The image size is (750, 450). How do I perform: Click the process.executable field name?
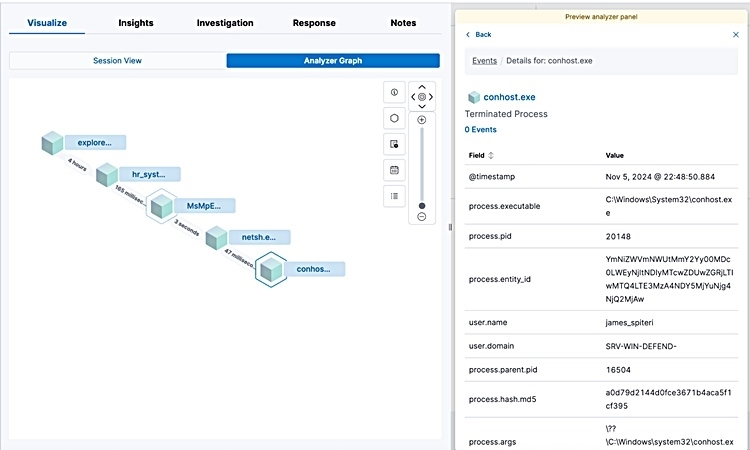click(x=505, y=206)
